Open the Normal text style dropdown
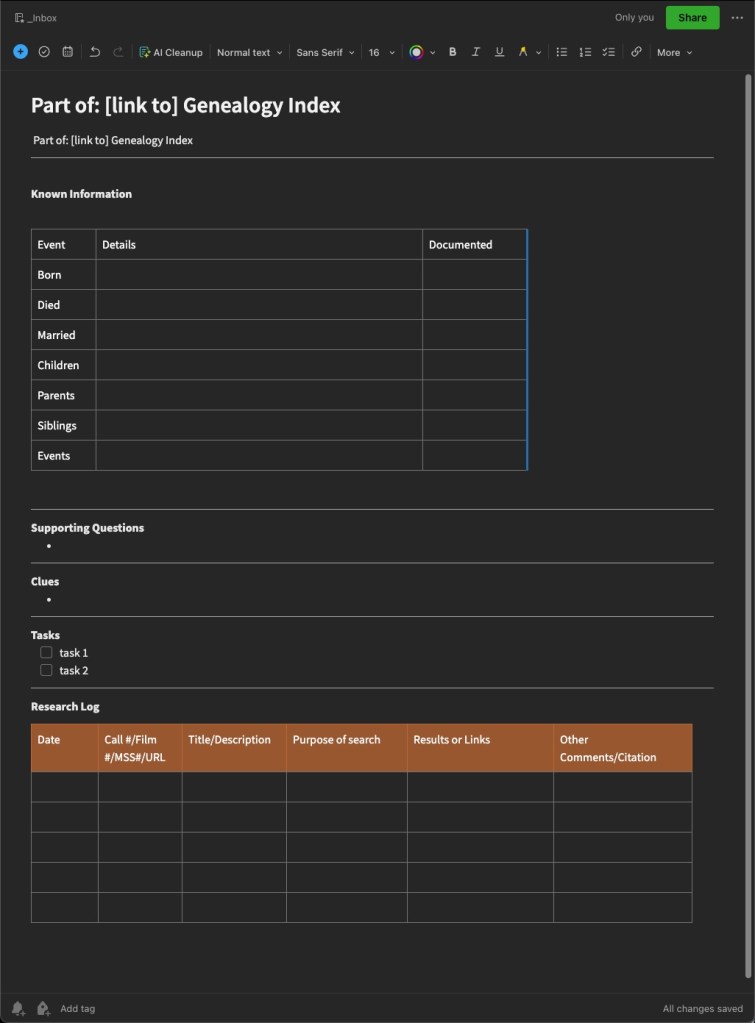The image size is (755, 1023). coord(249,52)
